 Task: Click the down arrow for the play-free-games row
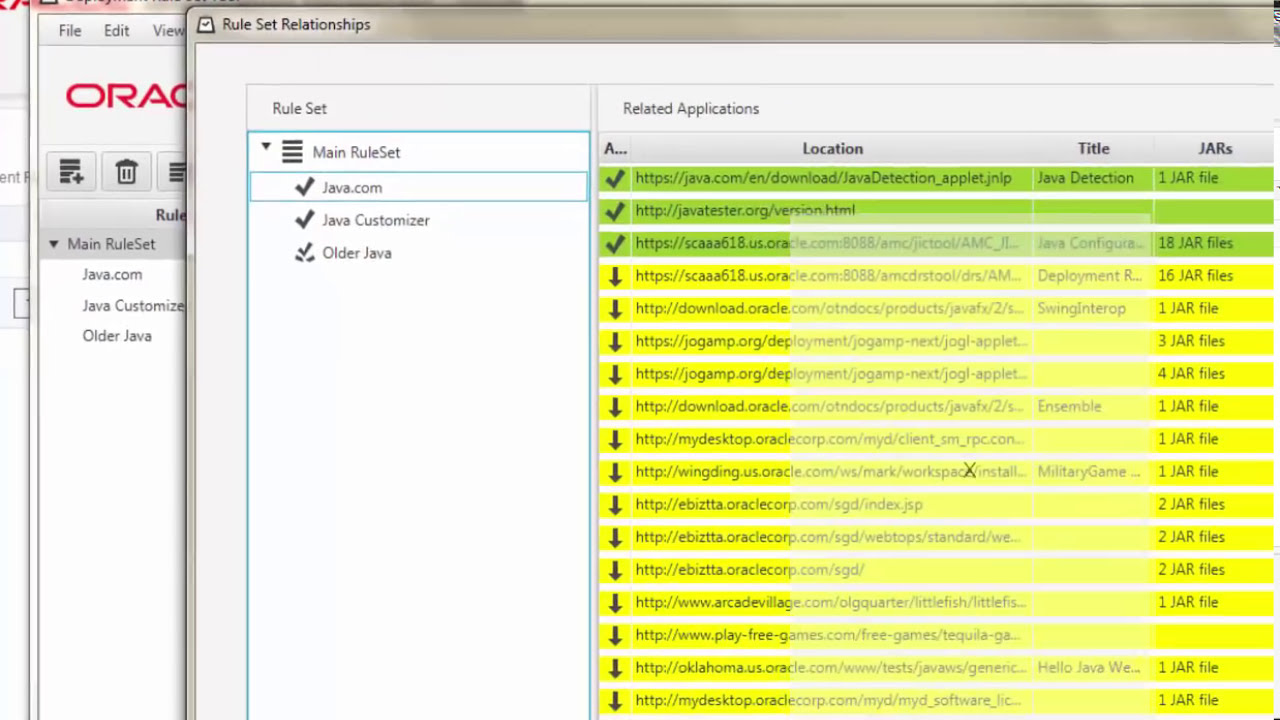615,635
